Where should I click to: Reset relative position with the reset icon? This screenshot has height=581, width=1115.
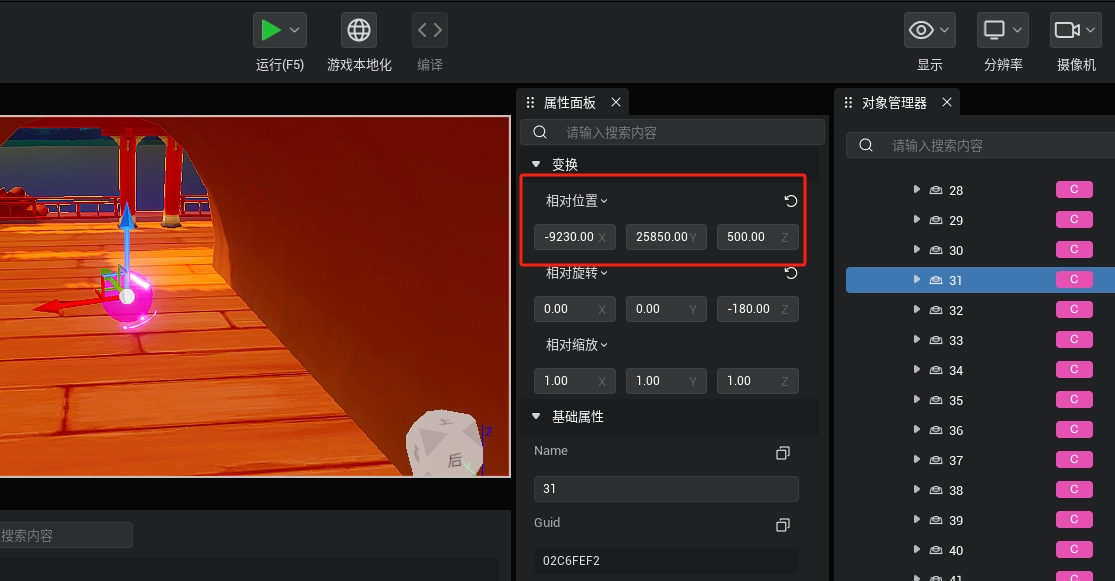tap(791, 201)
